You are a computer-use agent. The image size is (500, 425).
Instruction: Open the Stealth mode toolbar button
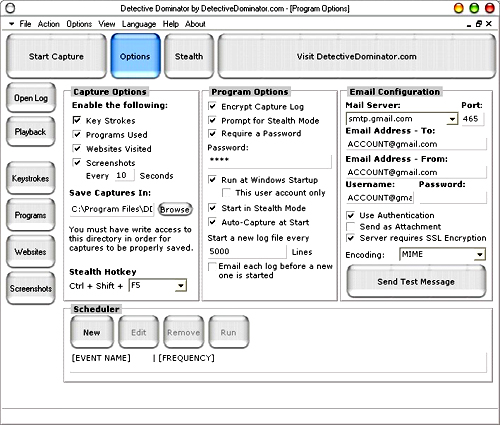pyautogui.click(x=189, y=56)
